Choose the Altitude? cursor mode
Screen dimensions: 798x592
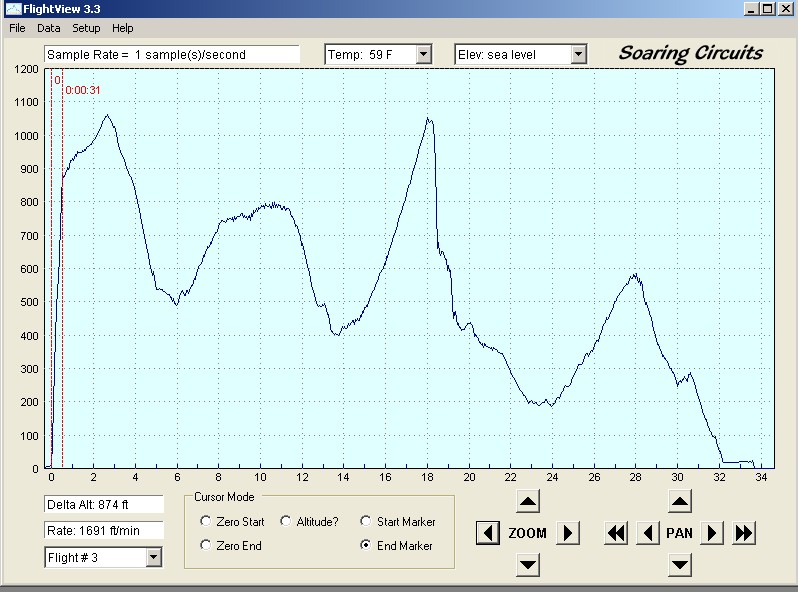coord(286,521)
